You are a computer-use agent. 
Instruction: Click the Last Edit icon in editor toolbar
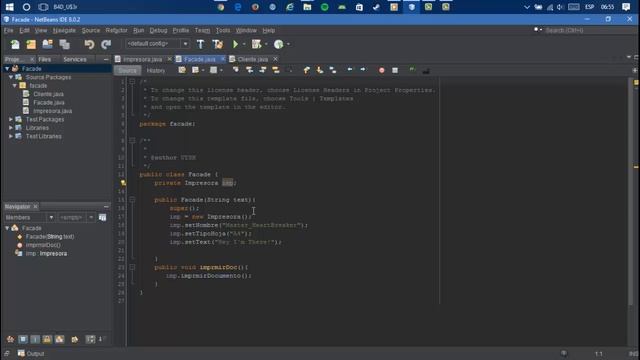182,70
